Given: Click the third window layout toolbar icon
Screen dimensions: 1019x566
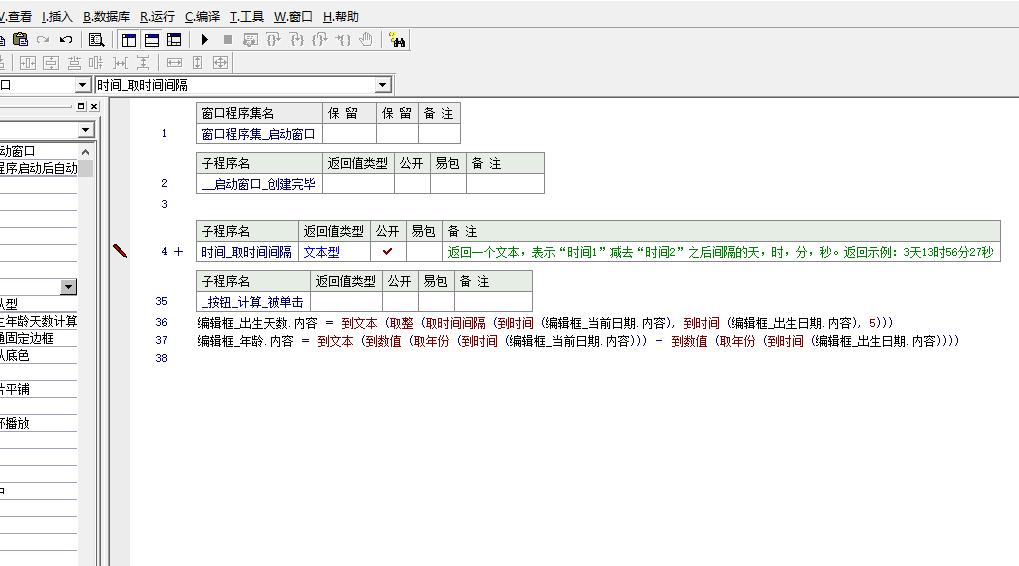Looking at the screenshot, I should 174,40.
